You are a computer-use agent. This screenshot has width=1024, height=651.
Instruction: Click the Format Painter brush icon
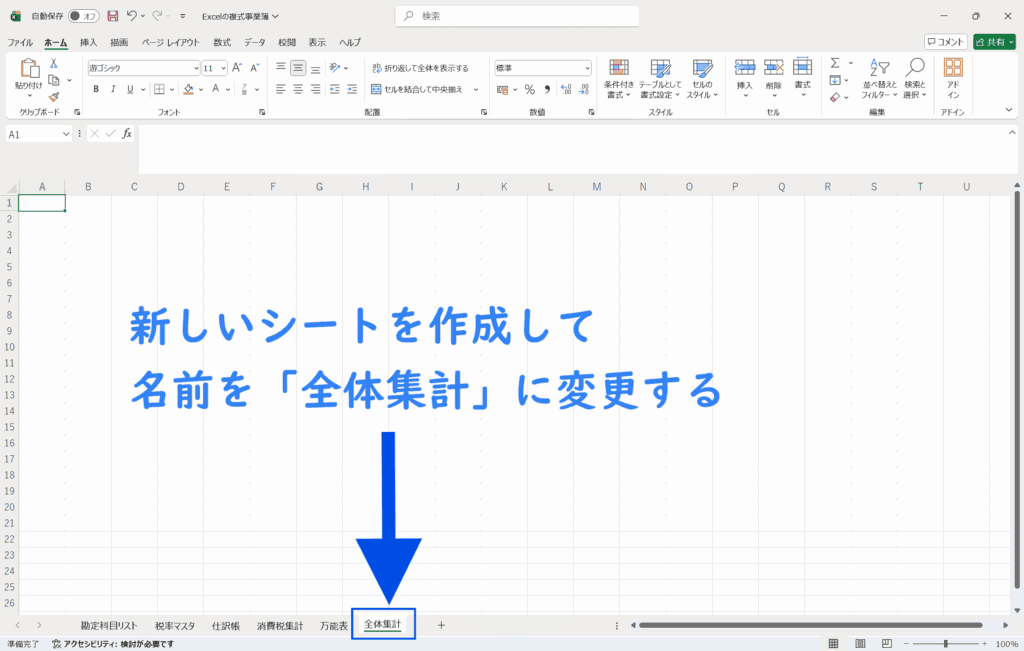(x=53, y=97)
